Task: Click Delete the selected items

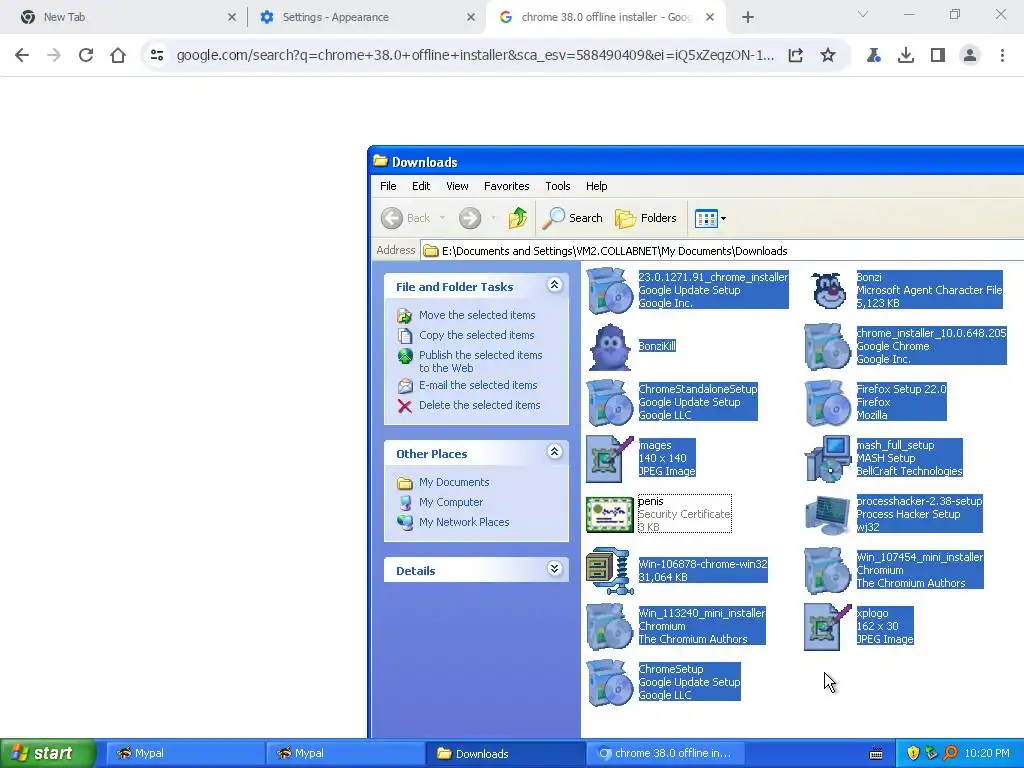Action: [479, 405]
